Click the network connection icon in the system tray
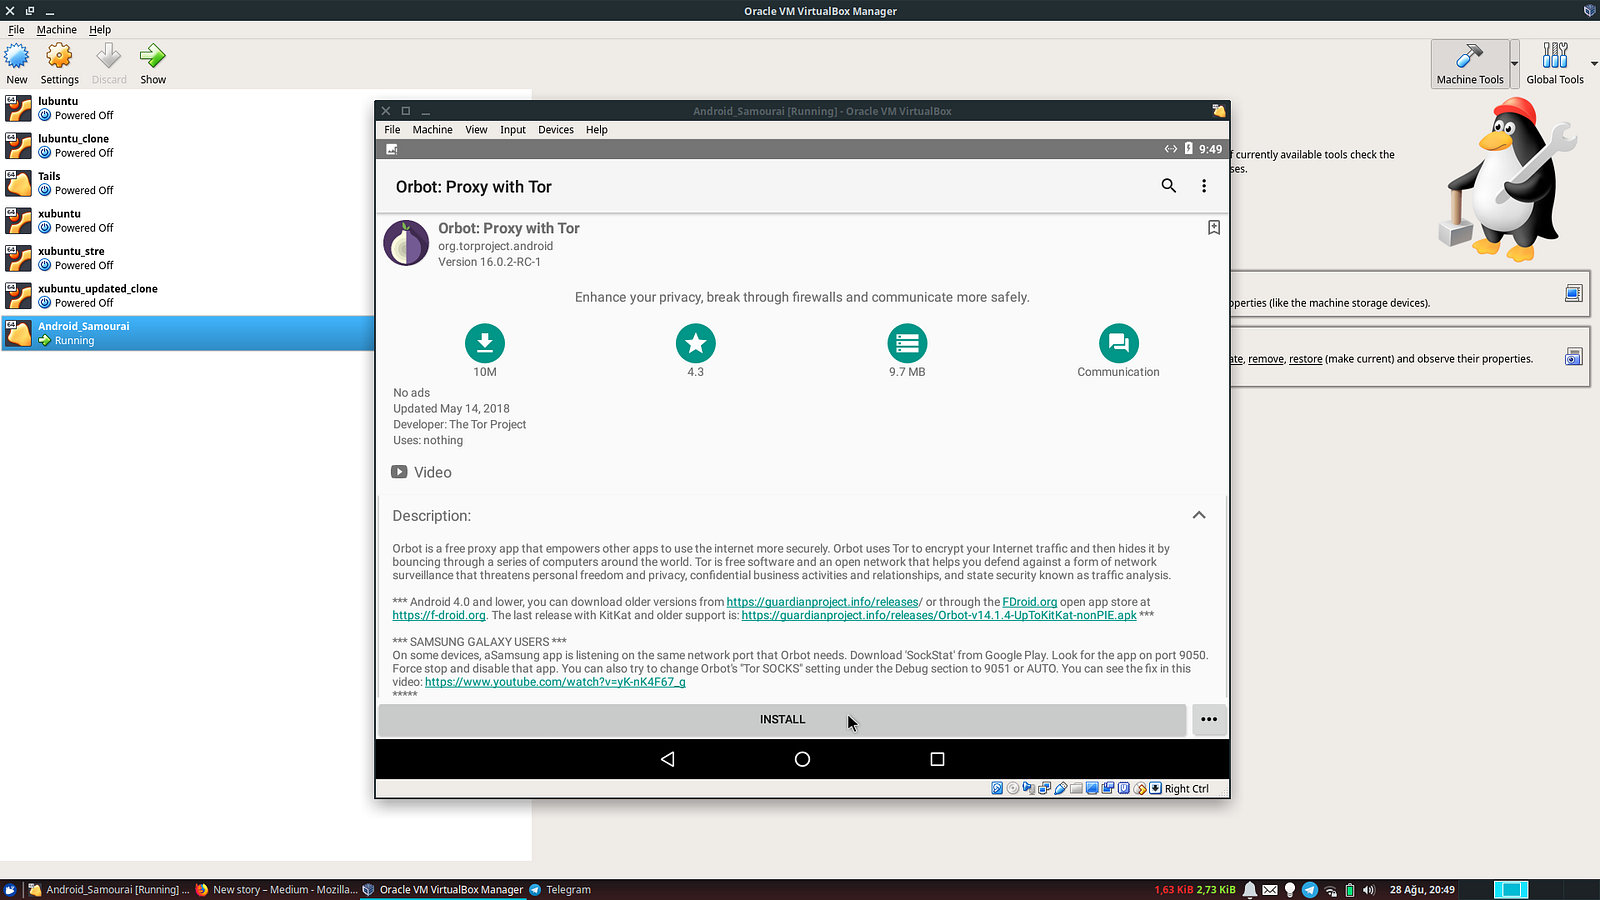Screen dimensions: 1600x900 coord(1330,890)
